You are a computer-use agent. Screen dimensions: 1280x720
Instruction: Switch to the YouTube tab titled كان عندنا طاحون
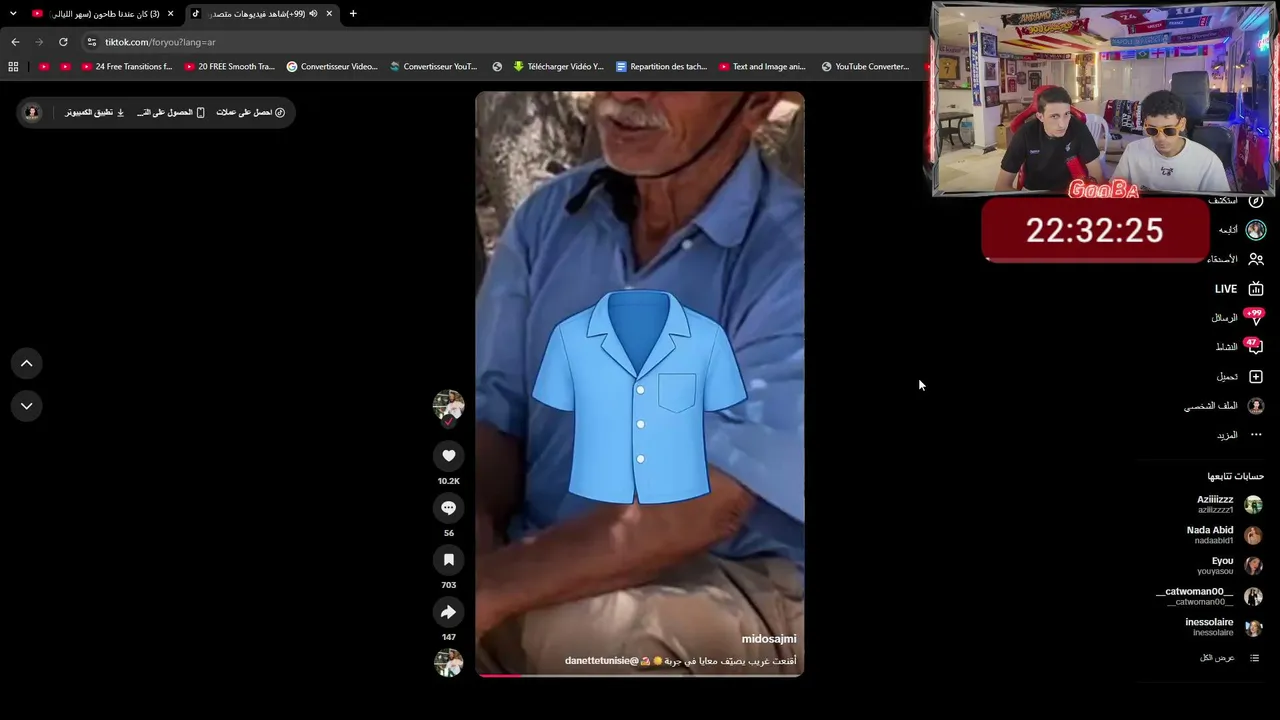[103, 14]
